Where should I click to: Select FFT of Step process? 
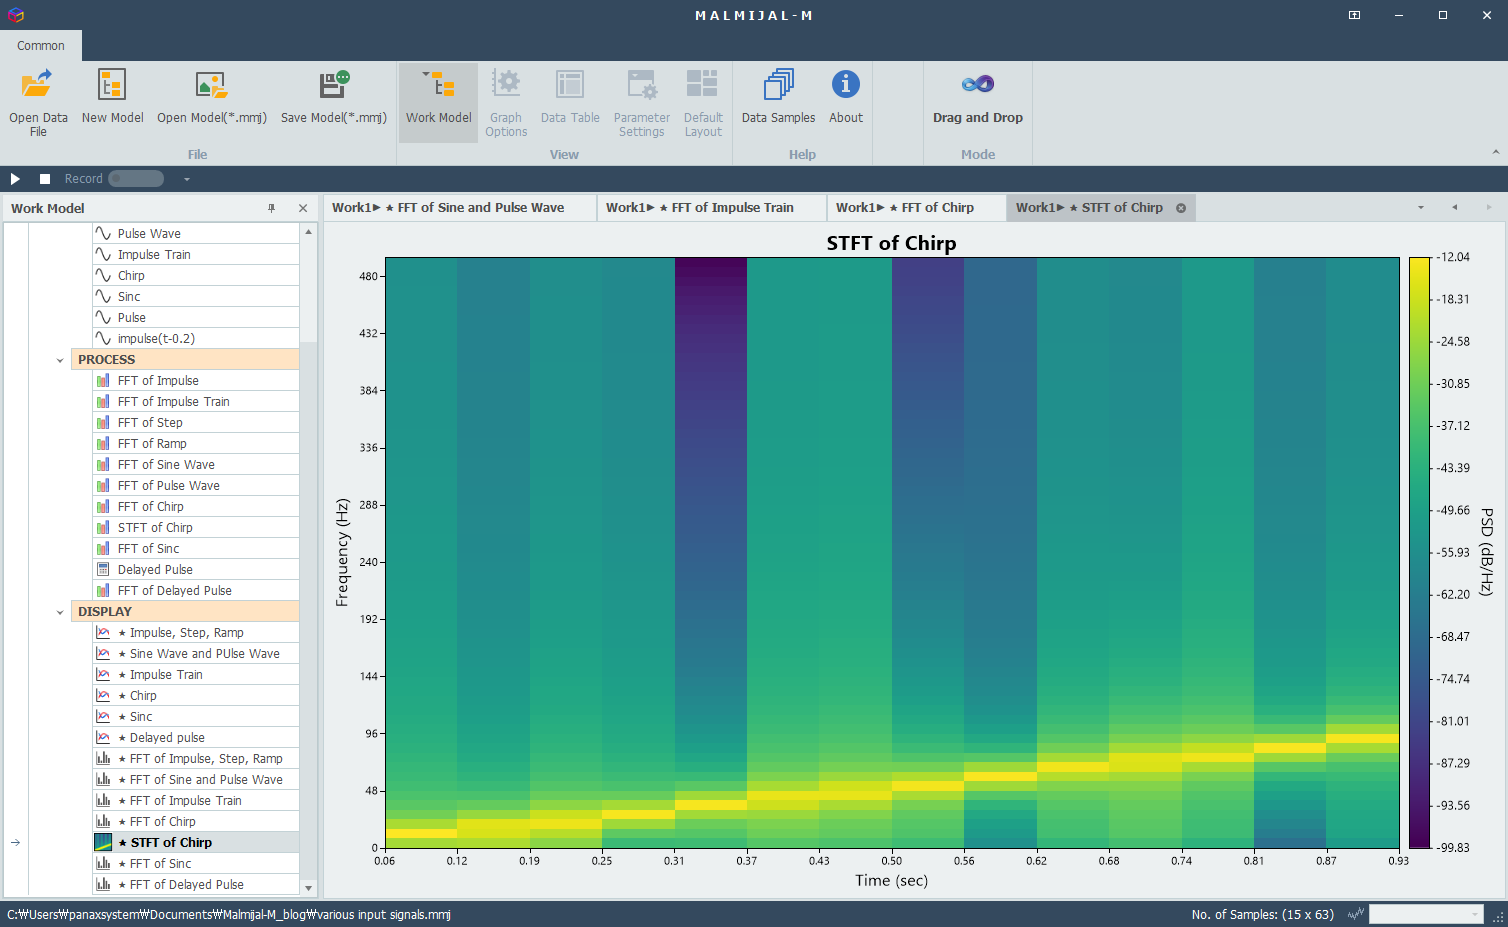coord(196,423)
